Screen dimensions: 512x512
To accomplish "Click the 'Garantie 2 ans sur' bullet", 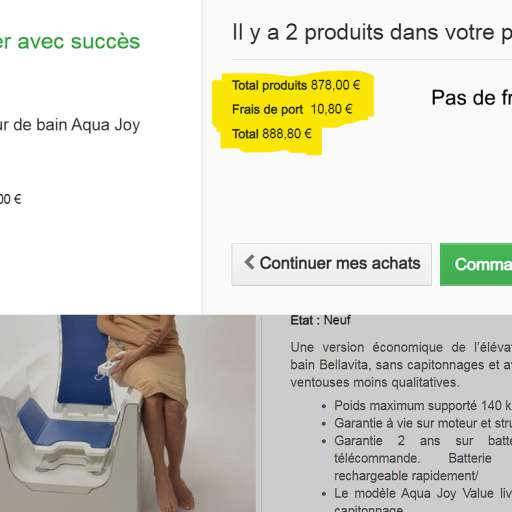I will click(x=423, y=458).
